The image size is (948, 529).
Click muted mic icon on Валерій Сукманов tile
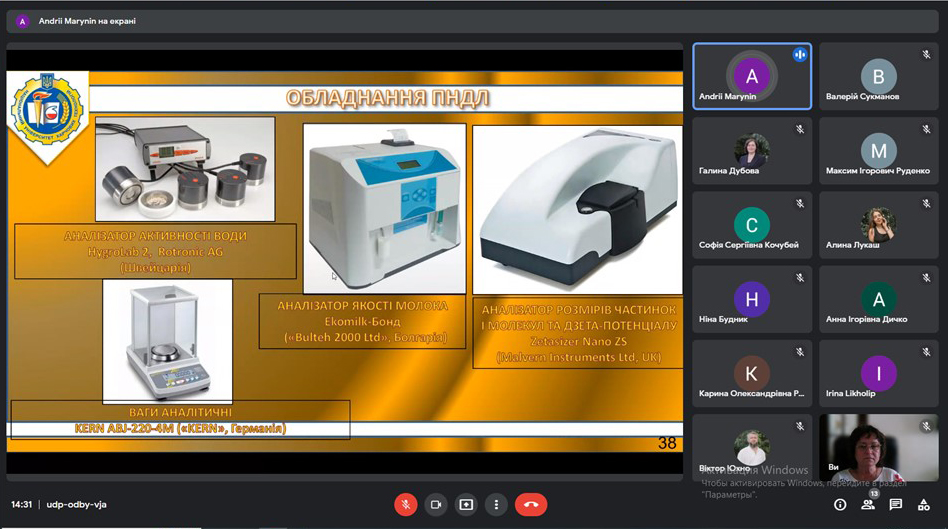point(926,54)
